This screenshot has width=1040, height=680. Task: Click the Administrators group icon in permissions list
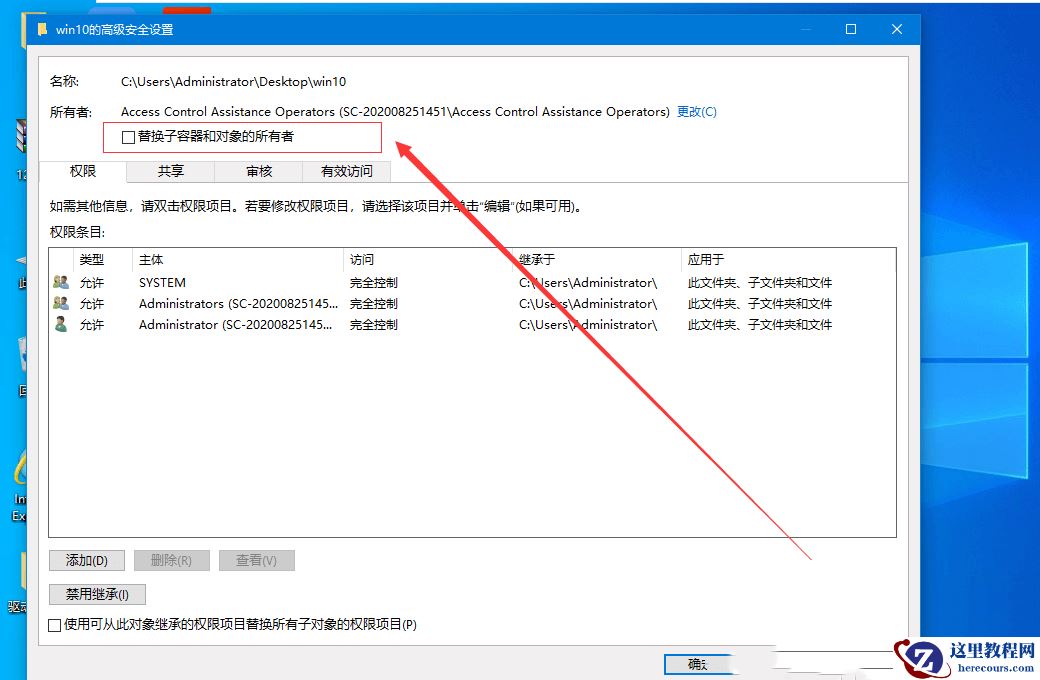61,303
